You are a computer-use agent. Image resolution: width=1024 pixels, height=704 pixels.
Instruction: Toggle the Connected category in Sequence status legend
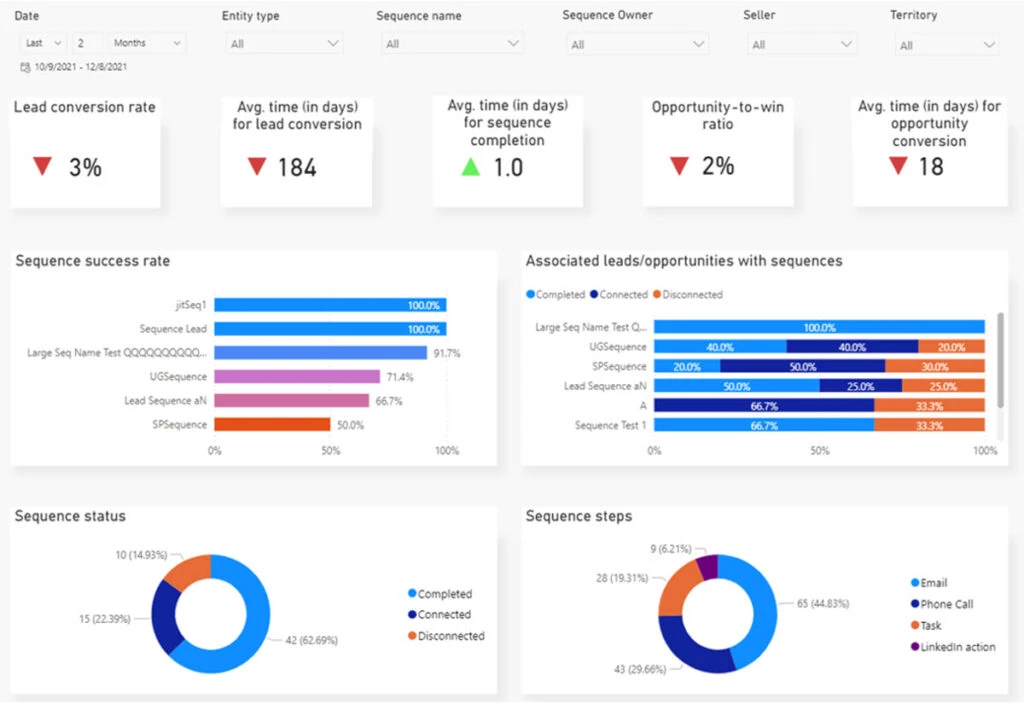point(440,614)
